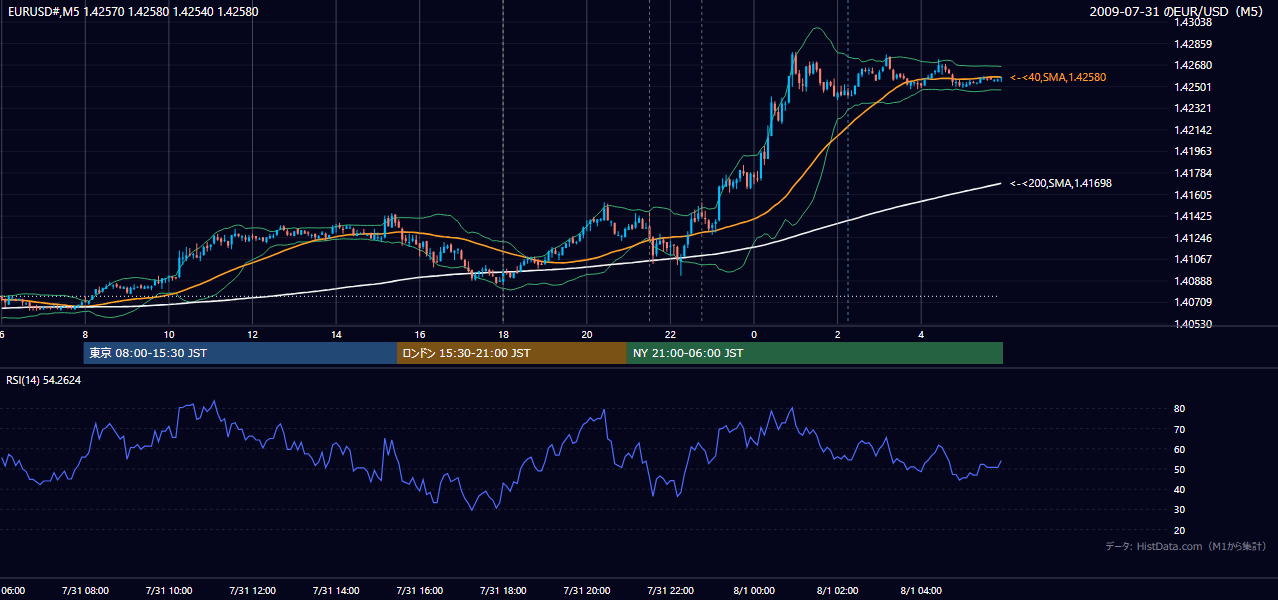Click RSI scale level 70
The image size is (1278, 600).
coord(1180,429)
